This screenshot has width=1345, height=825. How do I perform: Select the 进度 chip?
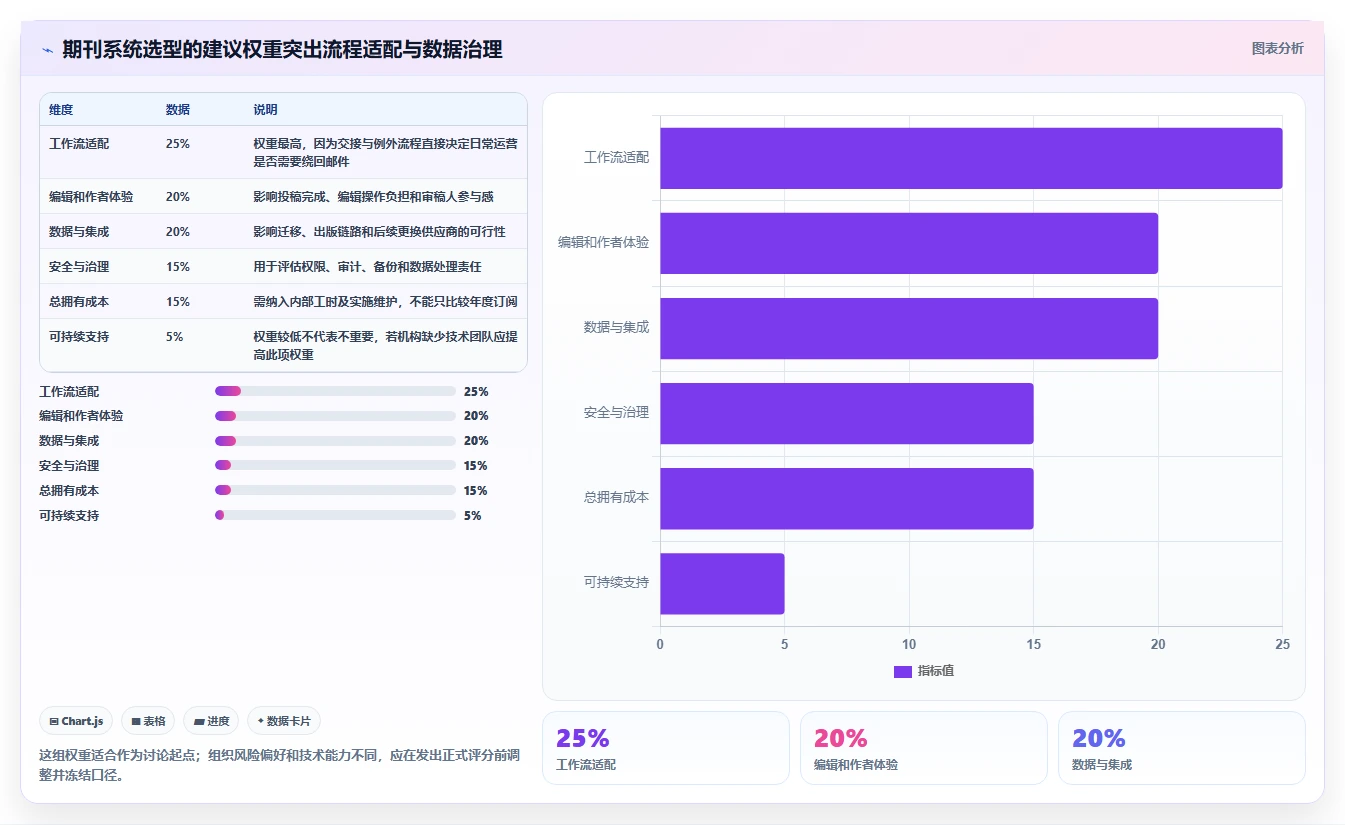coord(211,721)
